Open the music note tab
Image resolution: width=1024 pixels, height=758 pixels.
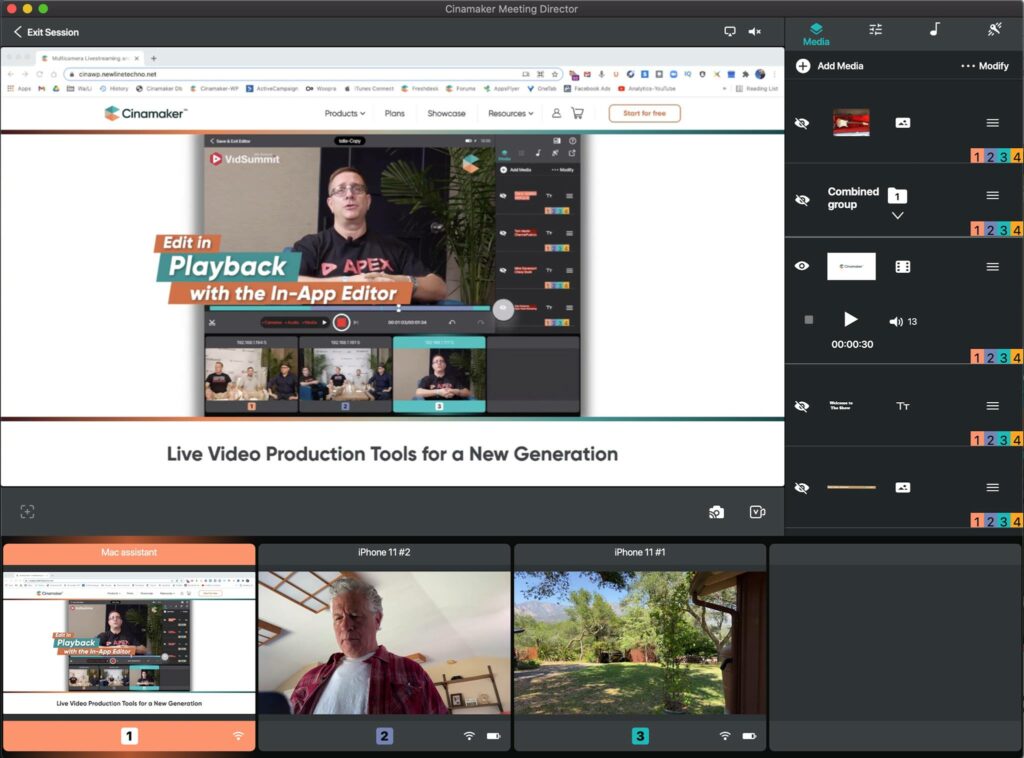pyautogui.click(x=935, y=29)
